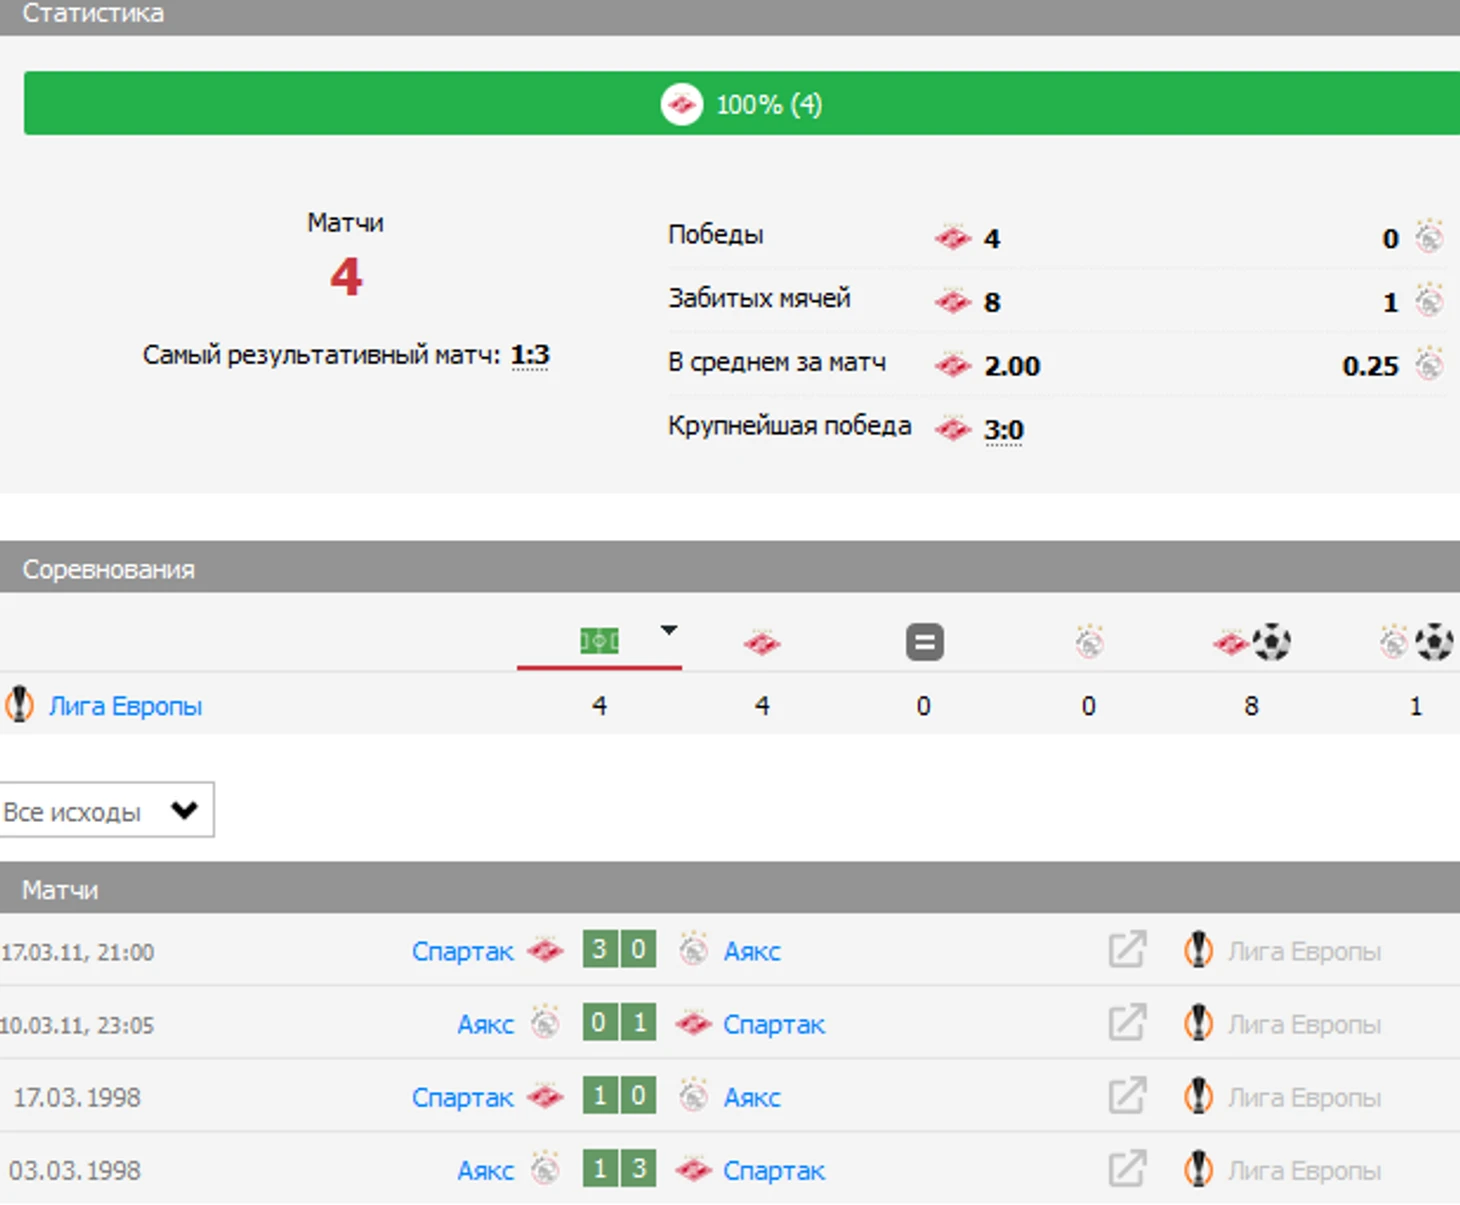1460x1205 pixels.
Task: Click Spartak logo in В среднем за матч row
Action: (953, 365)
